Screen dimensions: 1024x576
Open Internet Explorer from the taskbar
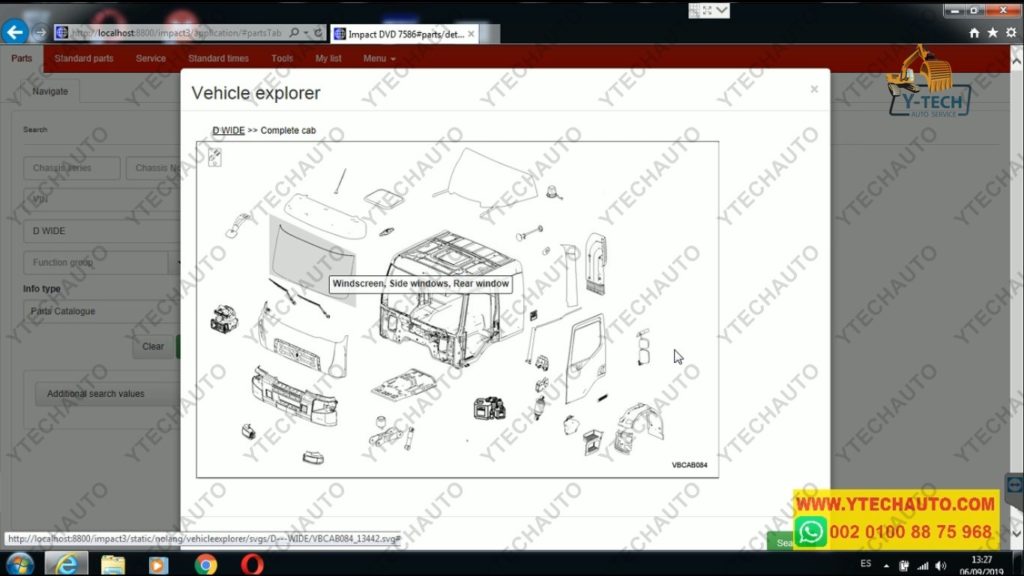point(67,564)
